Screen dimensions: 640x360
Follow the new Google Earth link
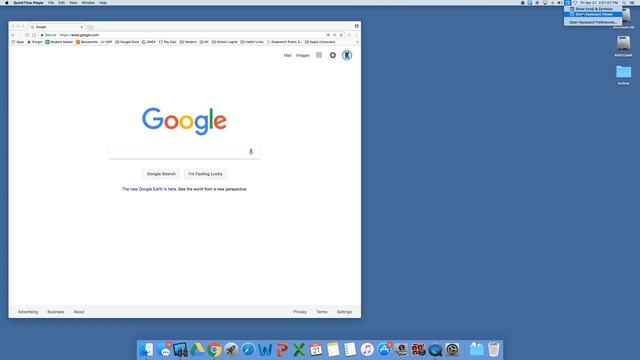(x=149, y=189)
